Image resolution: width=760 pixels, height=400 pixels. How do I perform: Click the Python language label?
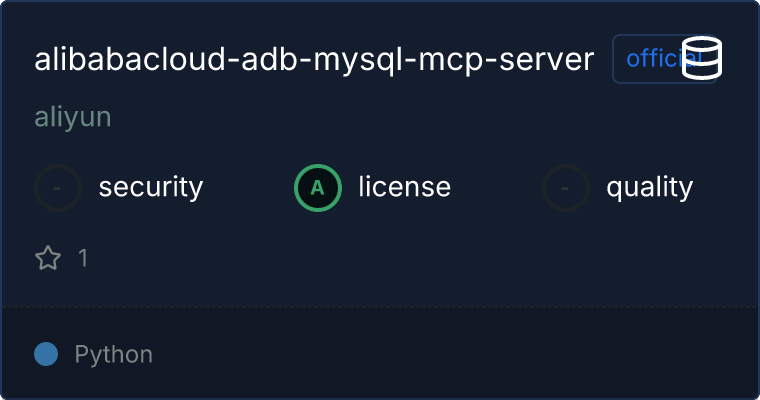114,354
